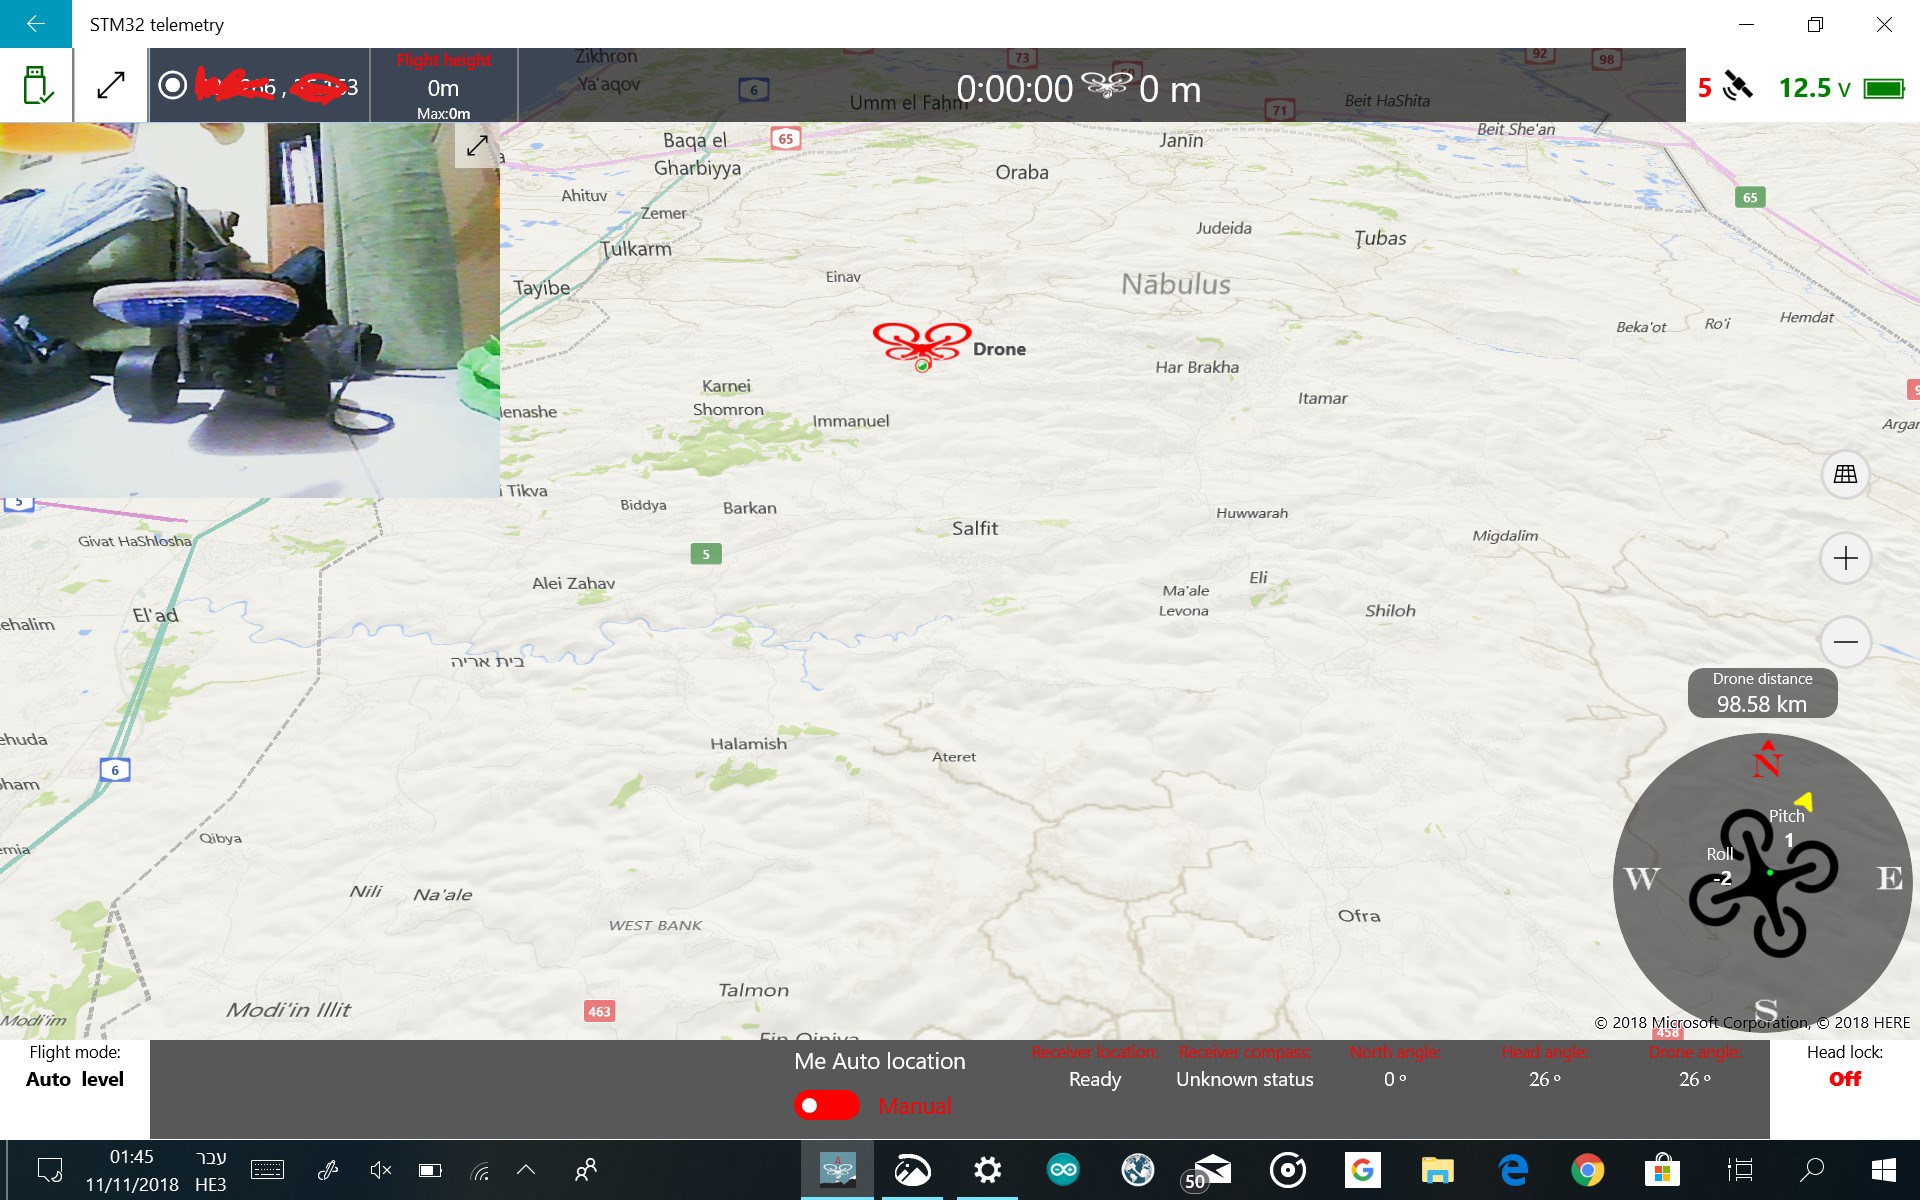Click the Drone distance 98.58 km label
The image size is (1920, 1200).
pos(1762,693)
